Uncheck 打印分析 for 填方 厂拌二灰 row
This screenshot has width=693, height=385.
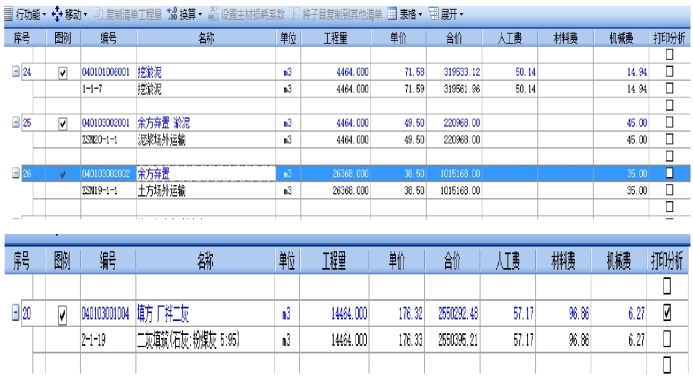coord(667,313)
